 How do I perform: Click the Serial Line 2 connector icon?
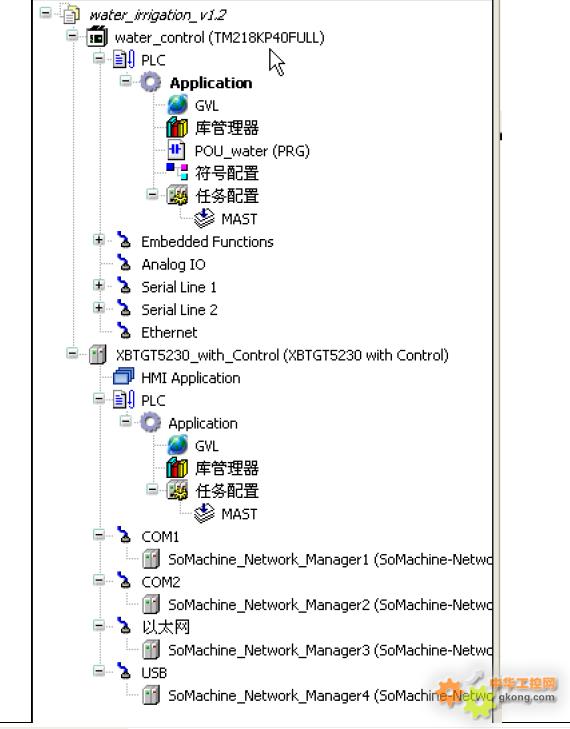(x=124, y=309)
